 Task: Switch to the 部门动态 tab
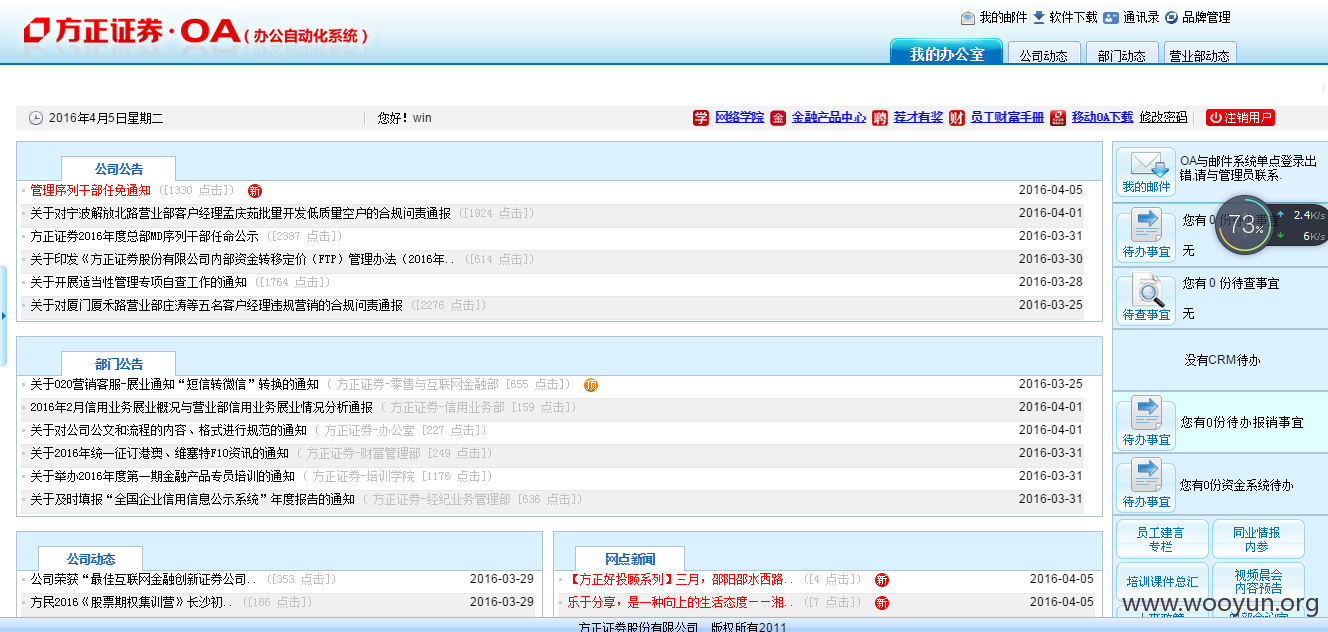tap(1122, 55)
